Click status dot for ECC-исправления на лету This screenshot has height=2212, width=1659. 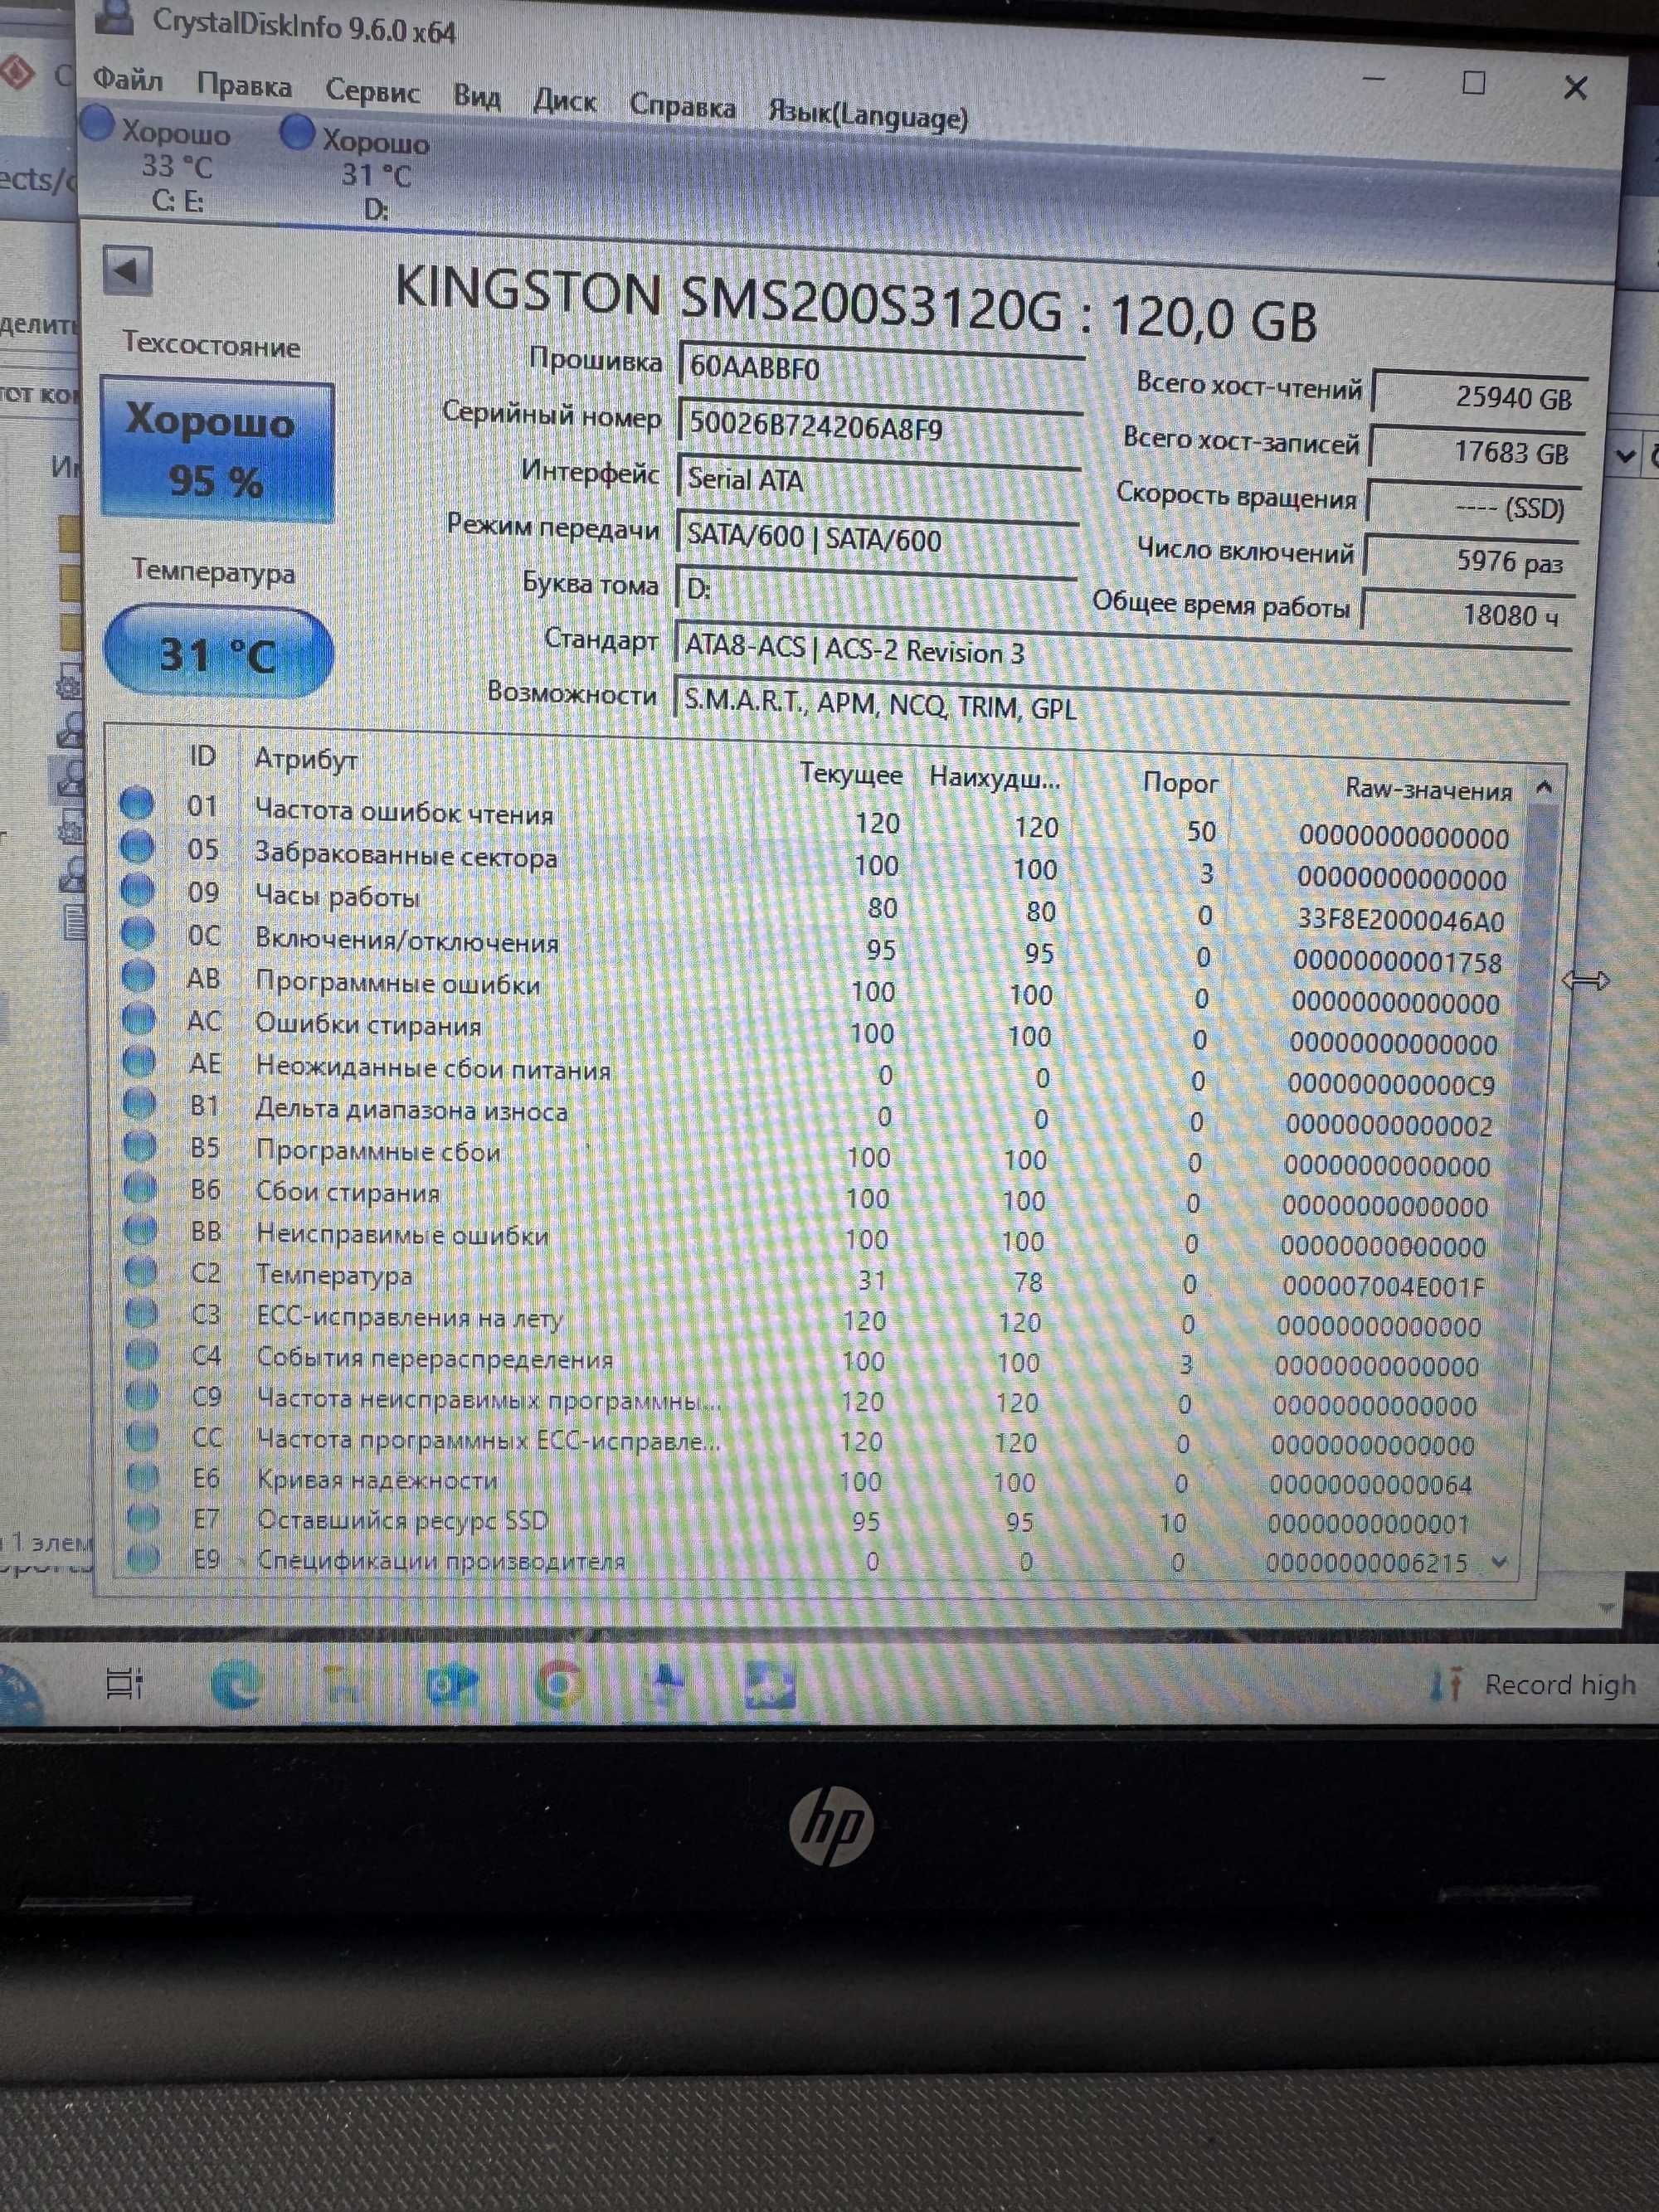tap(142, 1313)
